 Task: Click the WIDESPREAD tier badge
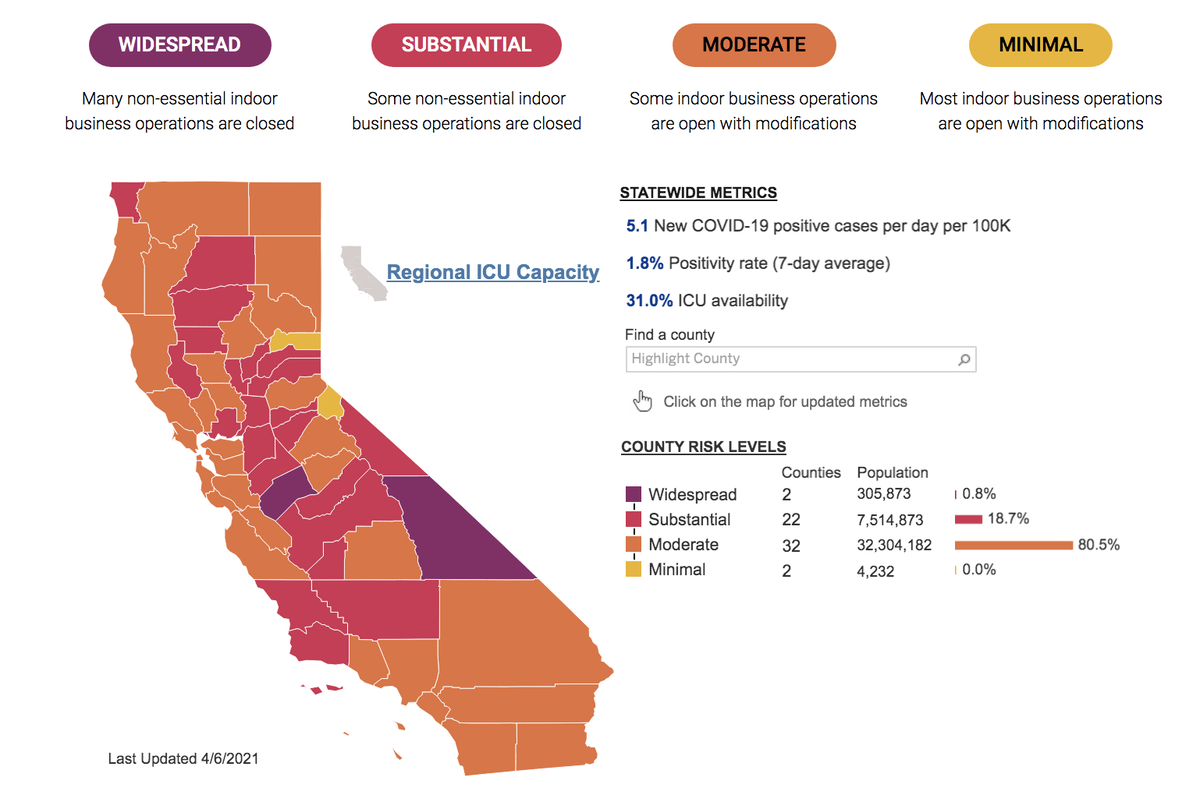tap(180, 45)
